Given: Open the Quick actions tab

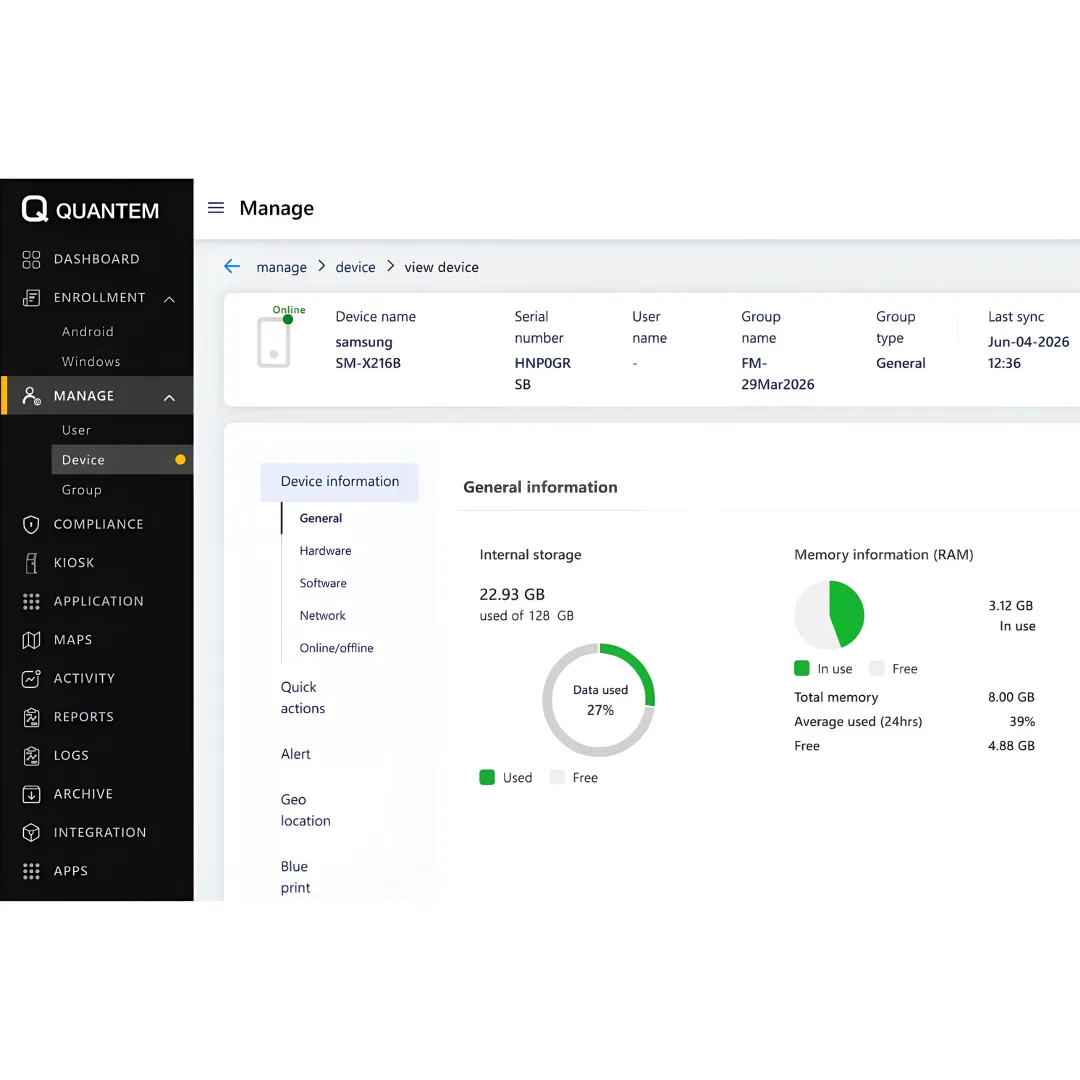Looking at the screenshot, I should point(302,698).
